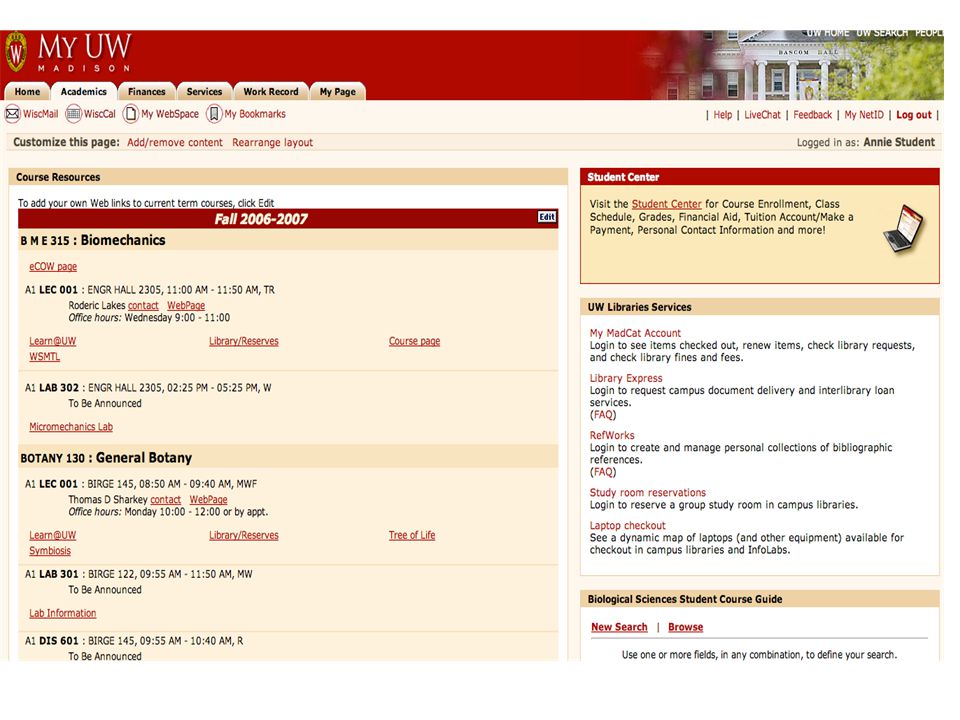The image size is (960, 720).
Task: Click Logged in as Annie Student text
Action: 866,142
